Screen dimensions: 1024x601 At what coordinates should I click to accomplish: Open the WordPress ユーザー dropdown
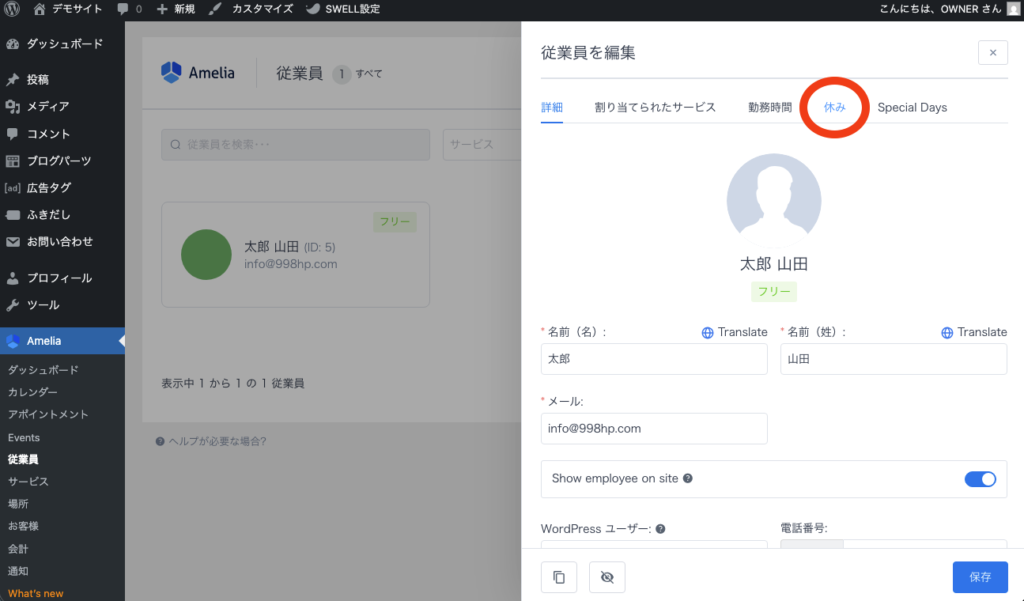click(x=654, y=547)
